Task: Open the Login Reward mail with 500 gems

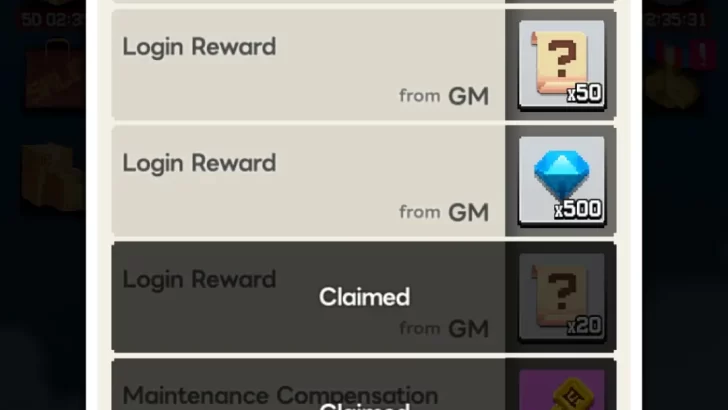Action: 364,181
